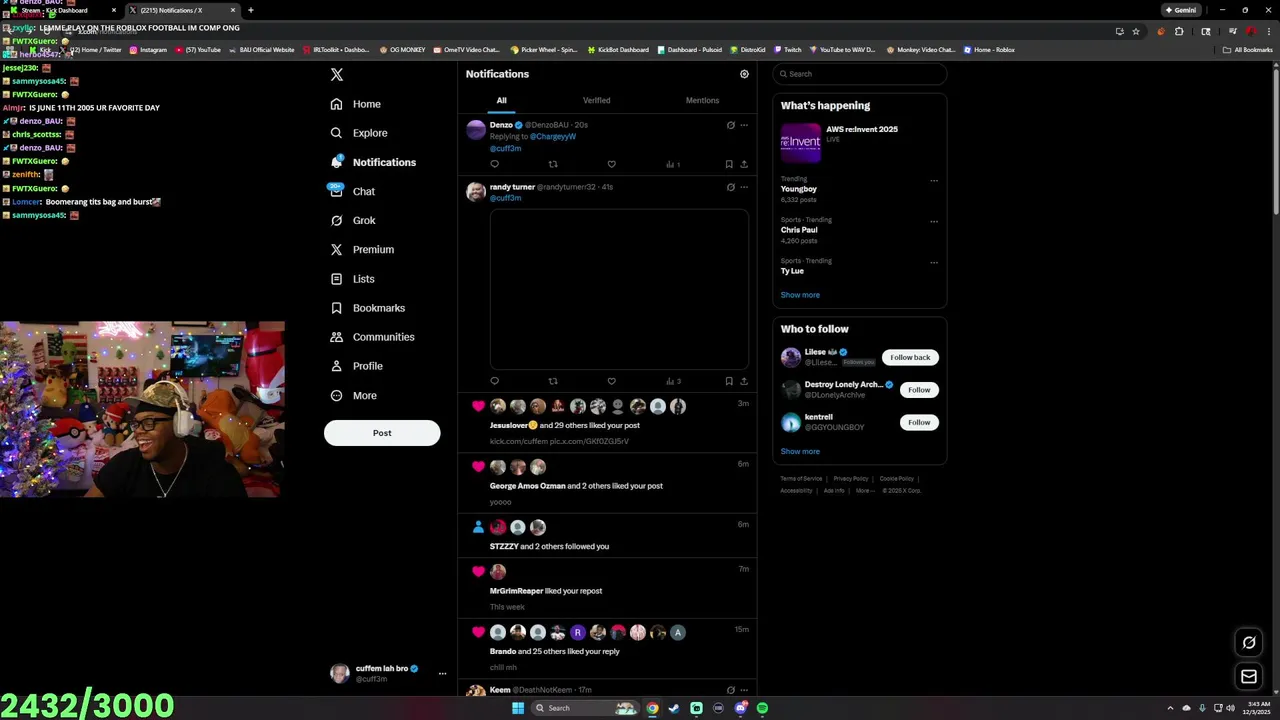Share Denzo's post

tap(744, 164)
